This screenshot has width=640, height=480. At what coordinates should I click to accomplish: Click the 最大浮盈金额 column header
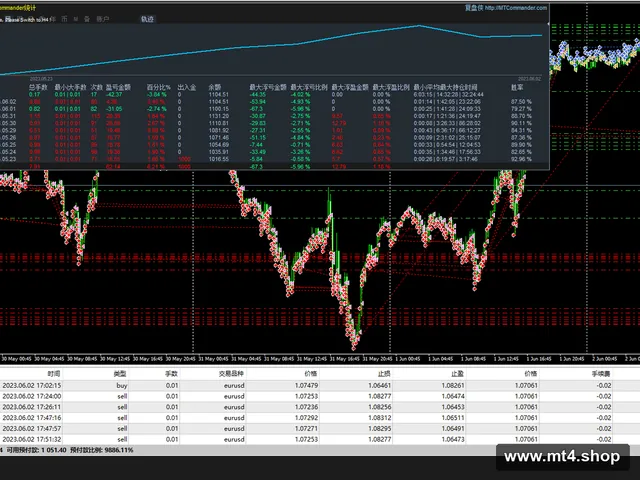coord(350,87)
